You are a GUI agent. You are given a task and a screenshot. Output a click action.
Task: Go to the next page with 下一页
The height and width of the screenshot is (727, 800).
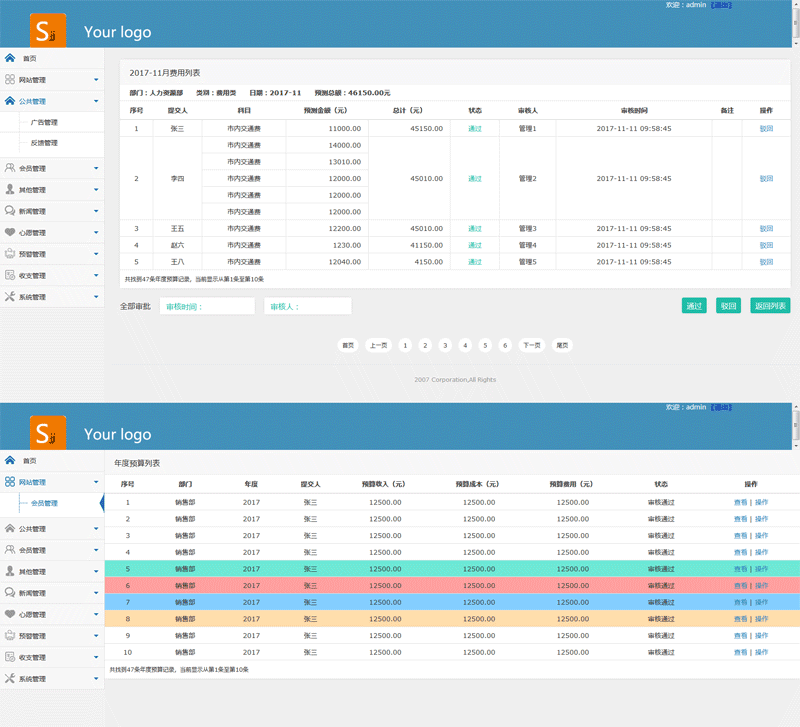pos(532,345)
